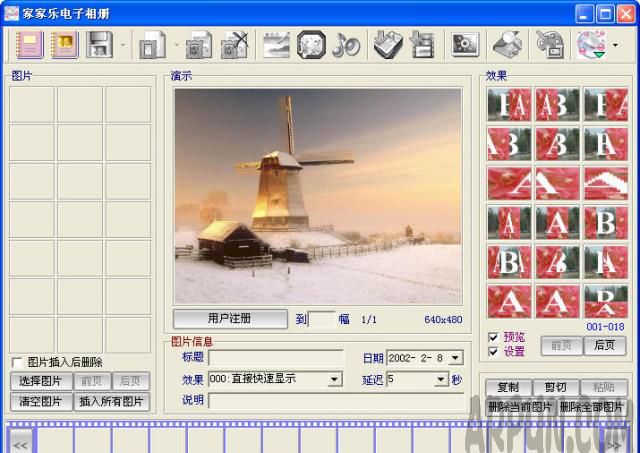Click the 用户注册 button
Screen dimensions: 640x453
click(230, 319)
